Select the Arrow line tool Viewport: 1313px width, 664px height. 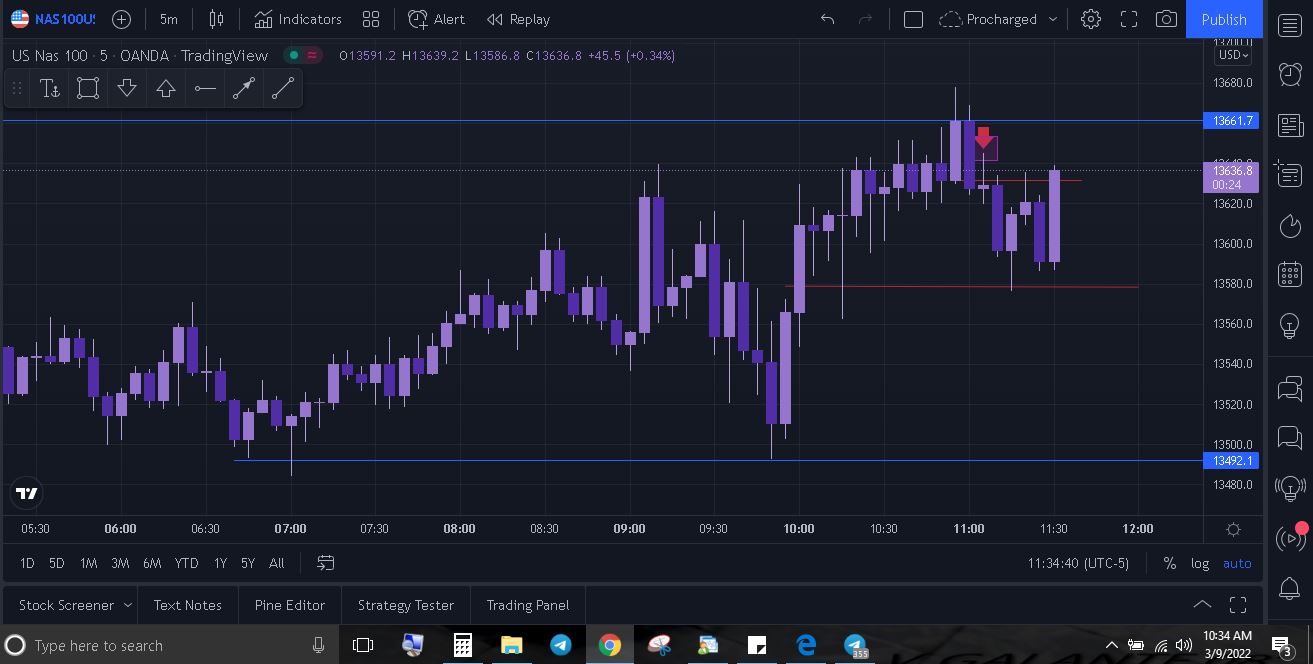tap(244, 89)
